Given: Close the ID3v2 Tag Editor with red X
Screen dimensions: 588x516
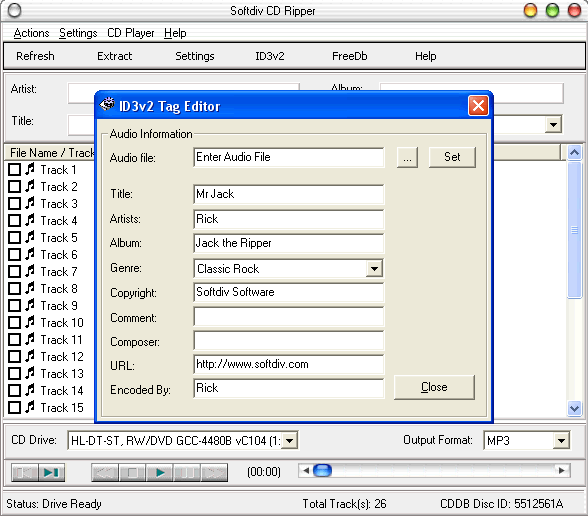Looking at the screenshot, I should (x=478, y=106).
